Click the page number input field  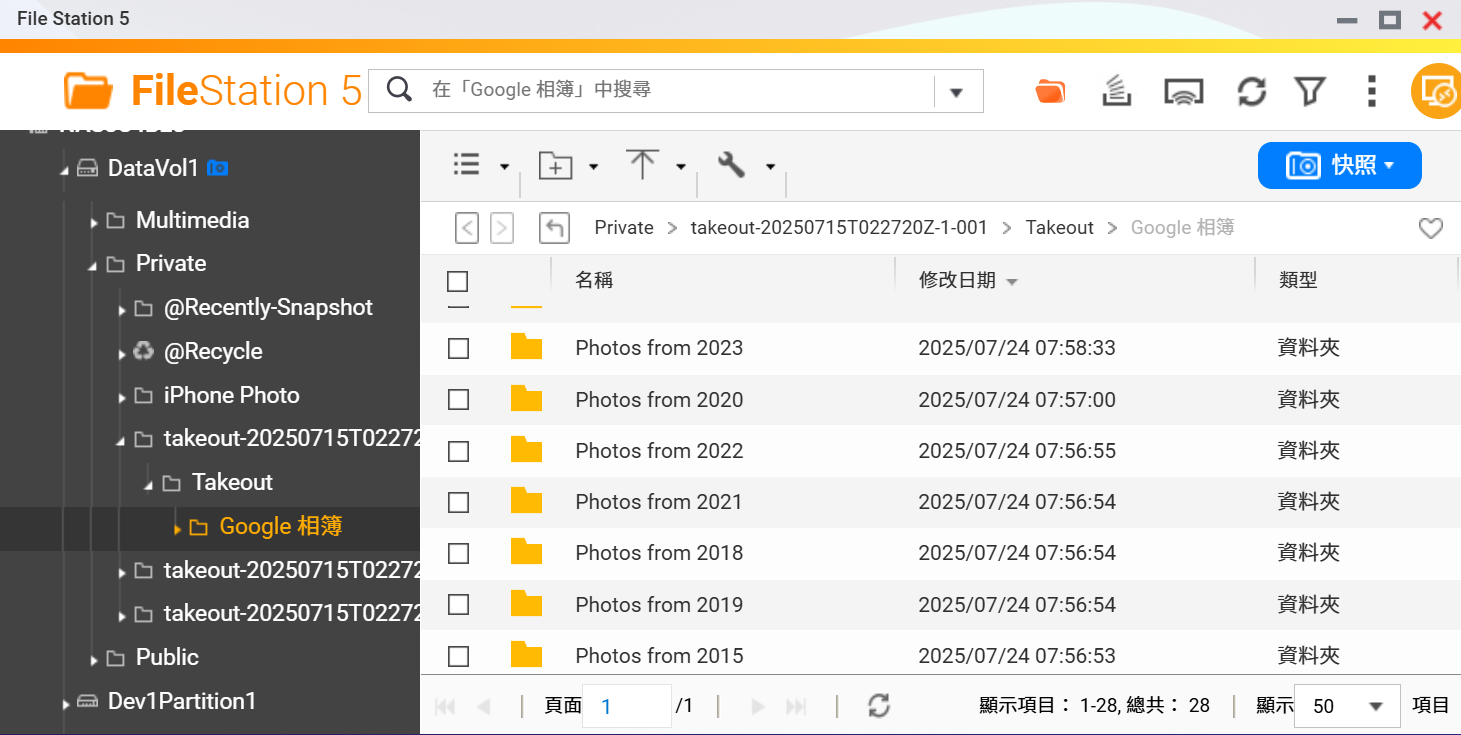click(x=626, y=706)
